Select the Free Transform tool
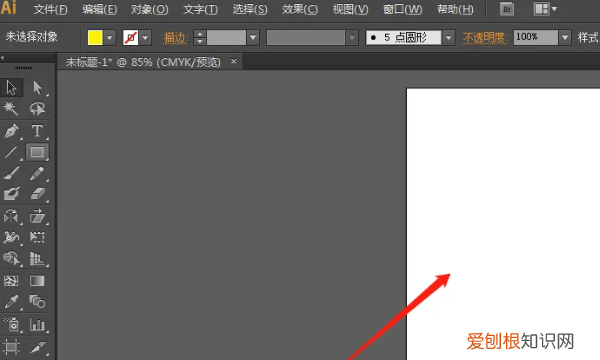 pyautogui.click(x=37, y=237)
